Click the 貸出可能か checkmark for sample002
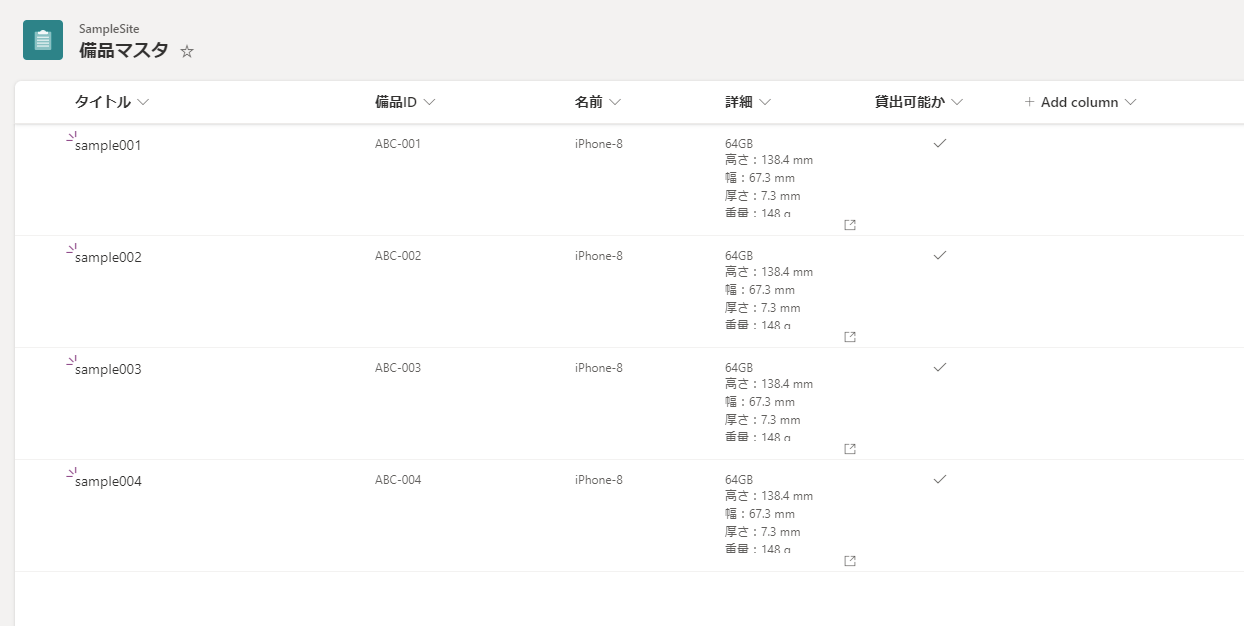 point(940,256)
